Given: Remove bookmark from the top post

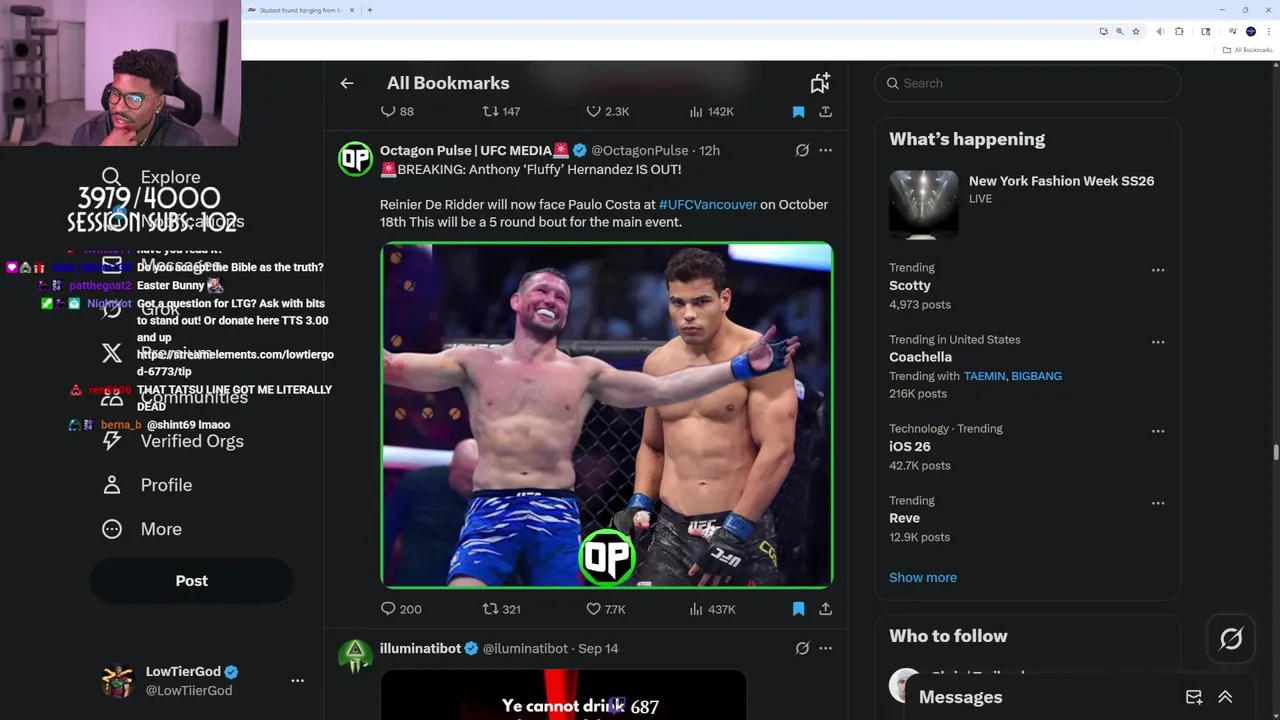Looking at the screenshot, I should pos(798,112).
